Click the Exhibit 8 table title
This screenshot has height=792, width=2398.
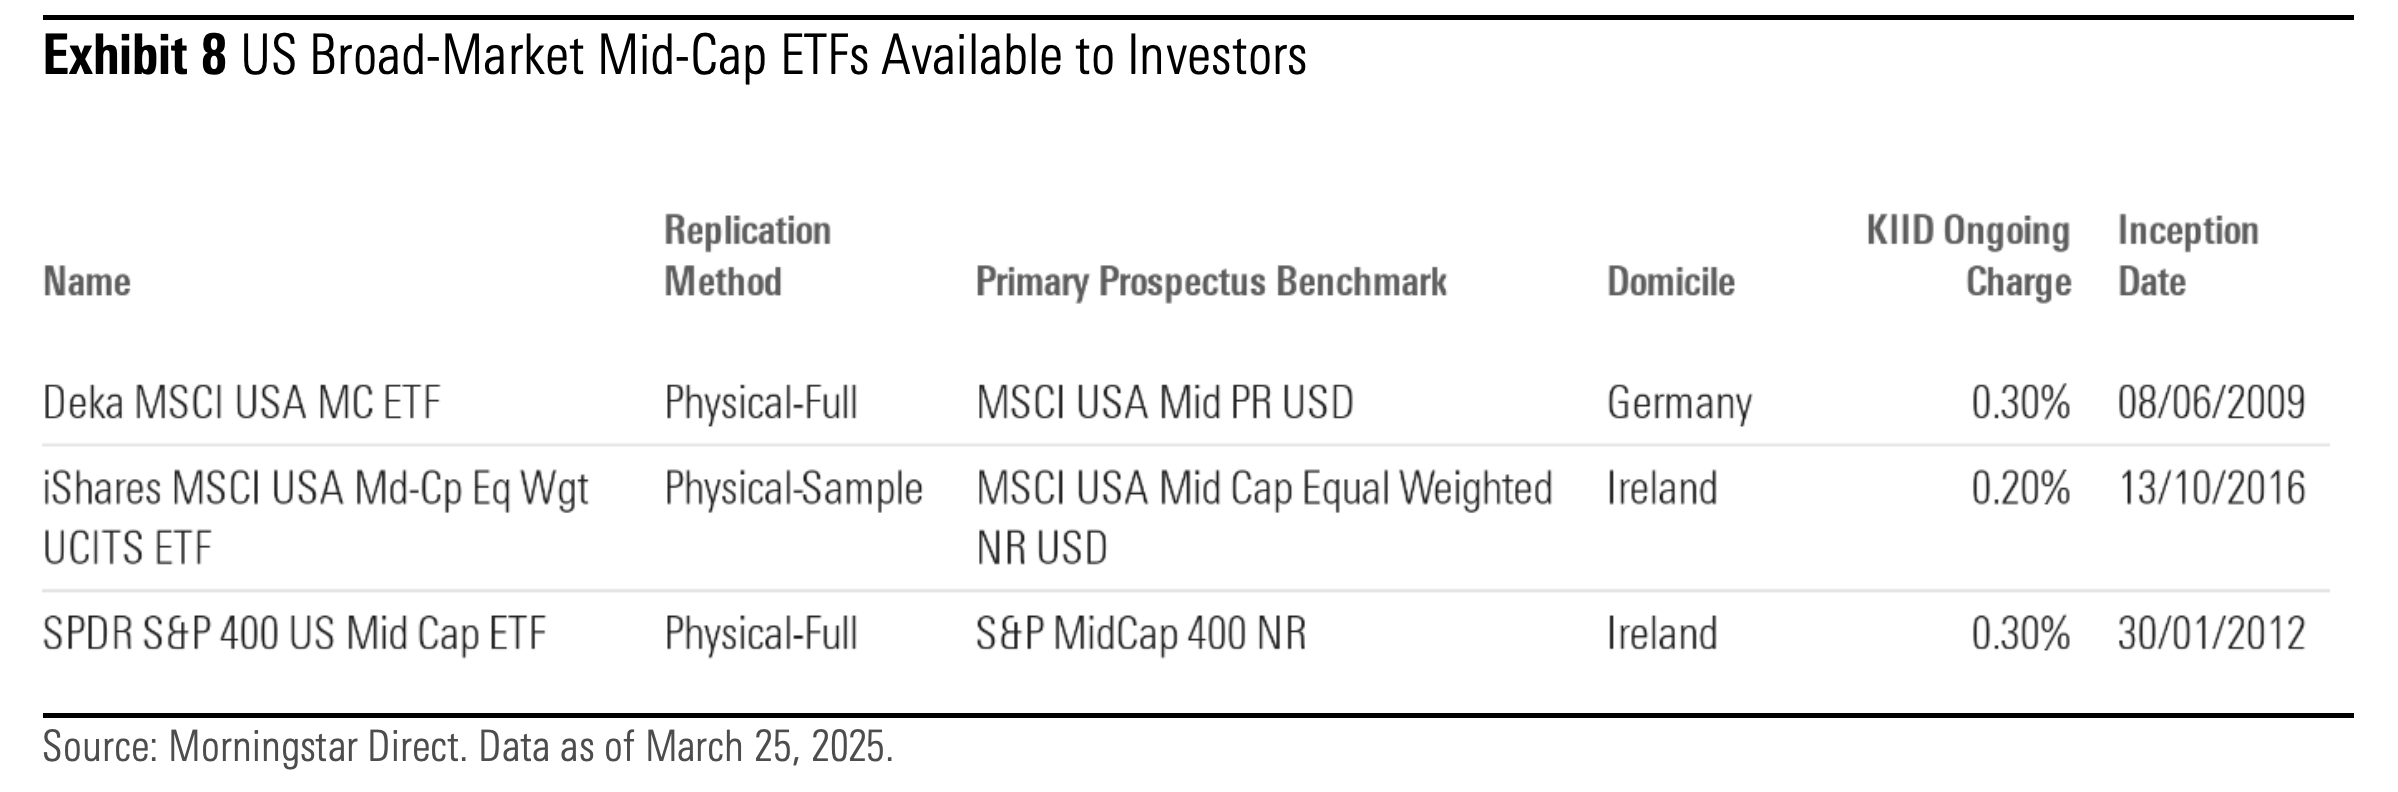[675, 57]
